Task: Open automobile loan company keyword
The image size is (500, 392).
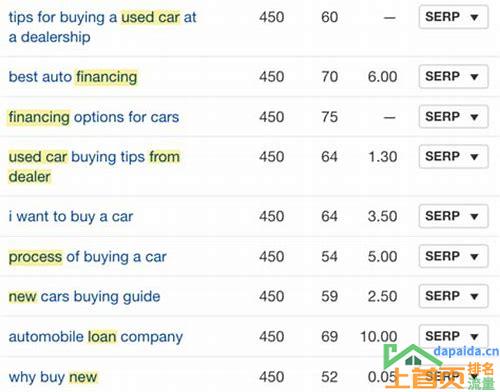Action: click(96, 337)
